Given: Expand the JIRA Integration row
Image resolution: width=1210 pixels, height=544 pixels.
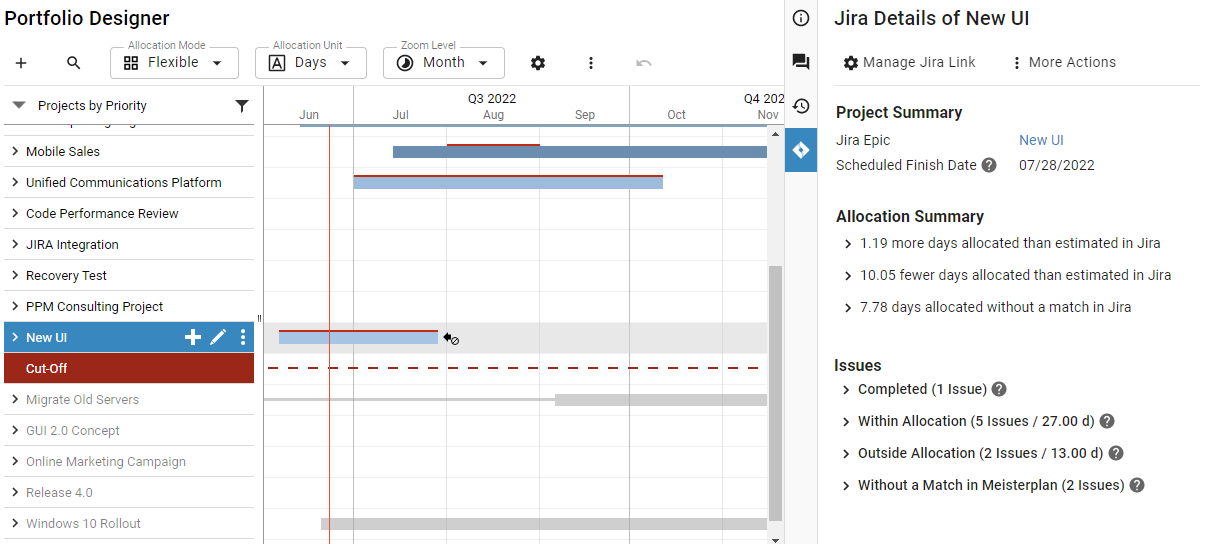Looking at the screenshot, I should coord(15,245).
